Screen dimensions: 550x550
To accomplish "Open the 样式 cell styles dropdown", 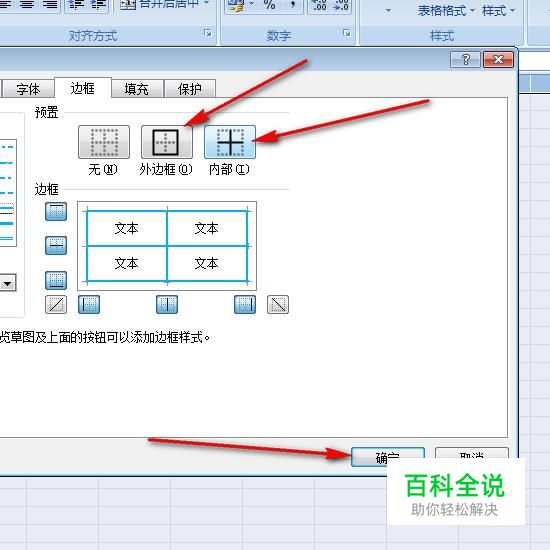I will click(x=499, y=11).
